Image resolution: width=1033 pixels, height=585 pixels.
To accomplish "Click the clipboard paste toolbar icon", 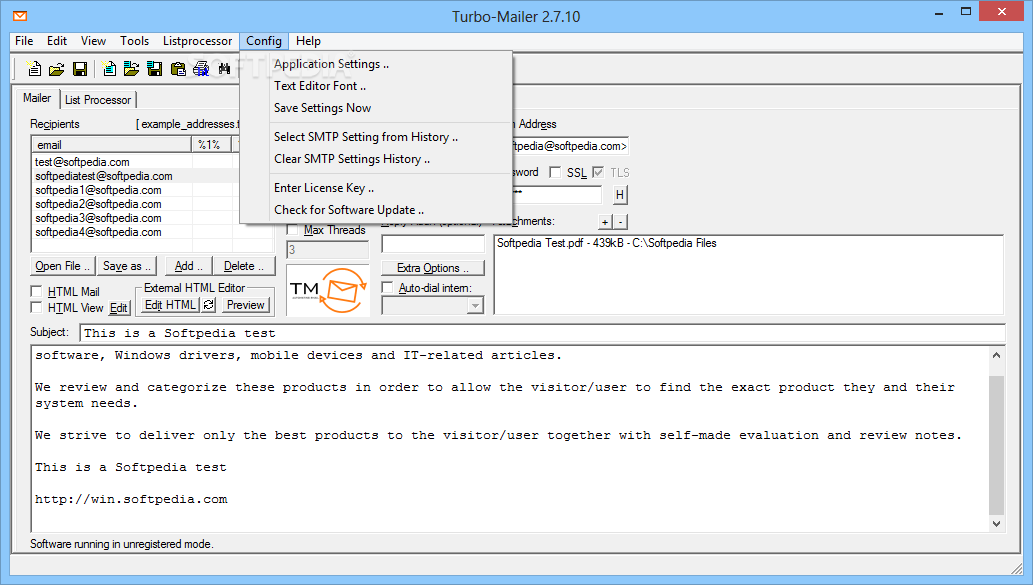I will (x=178, y=69).
